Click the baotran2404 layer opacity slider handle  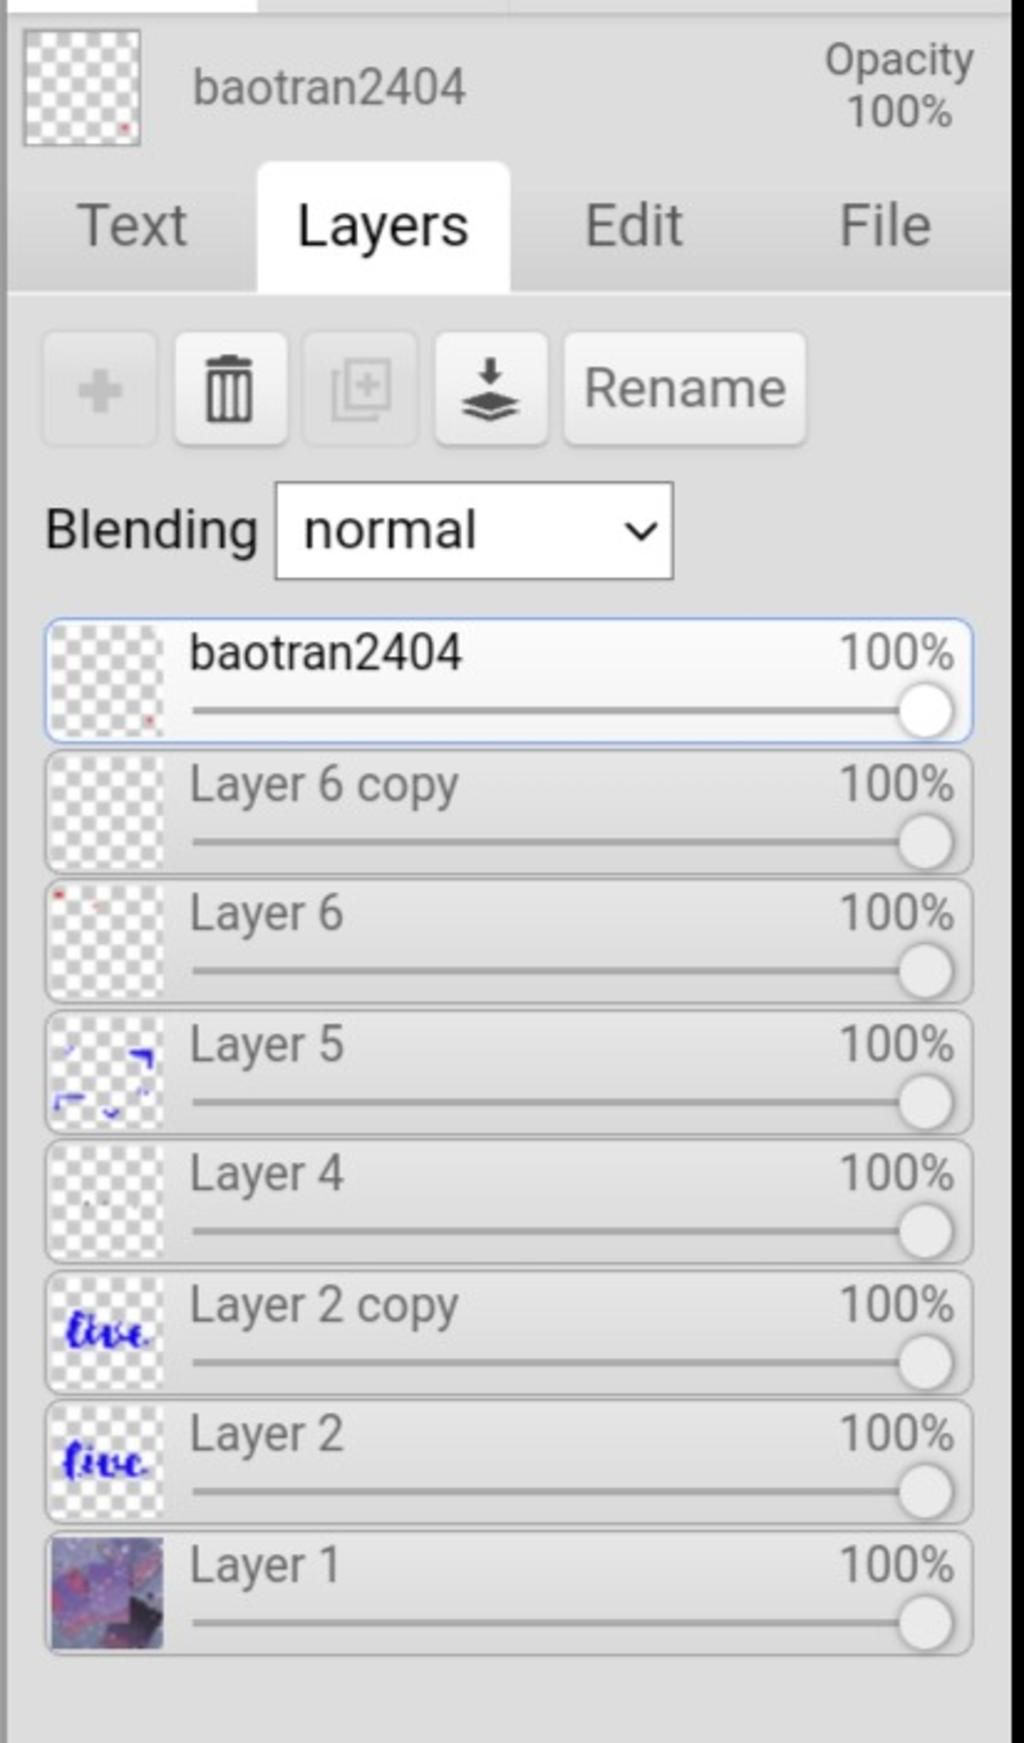click(x=925, y=712)
